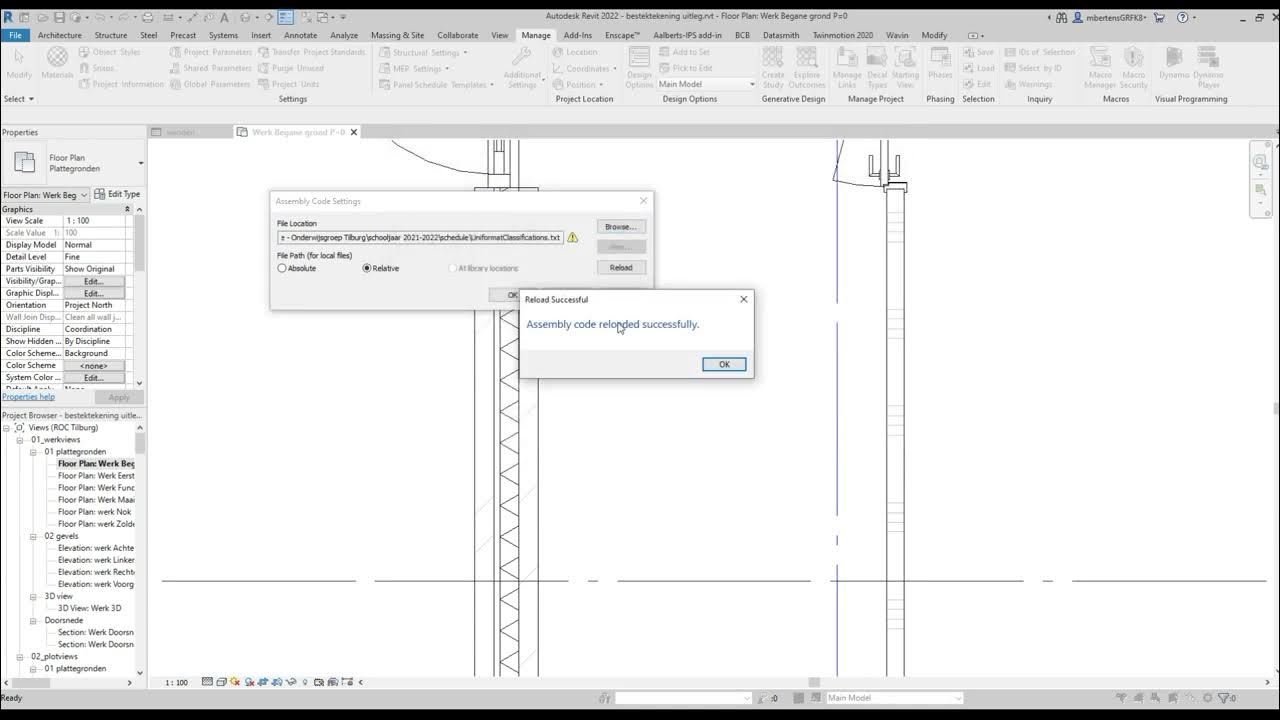Viewport: 1280px width, 720px height.
Task: Click OK in Reload Successful dialog
Action: (x=724, y=364)
